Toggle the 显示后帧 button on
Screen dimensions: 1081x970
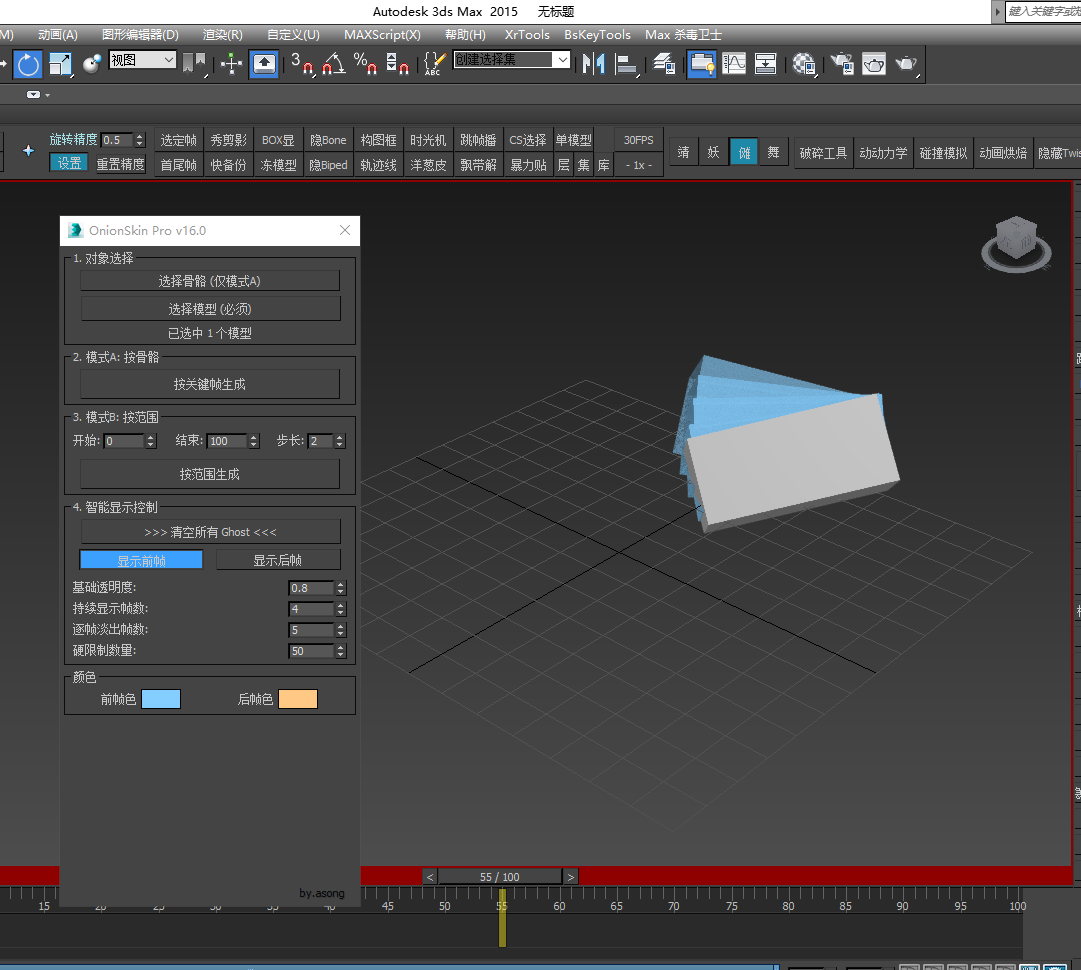(x=278, y=560)
